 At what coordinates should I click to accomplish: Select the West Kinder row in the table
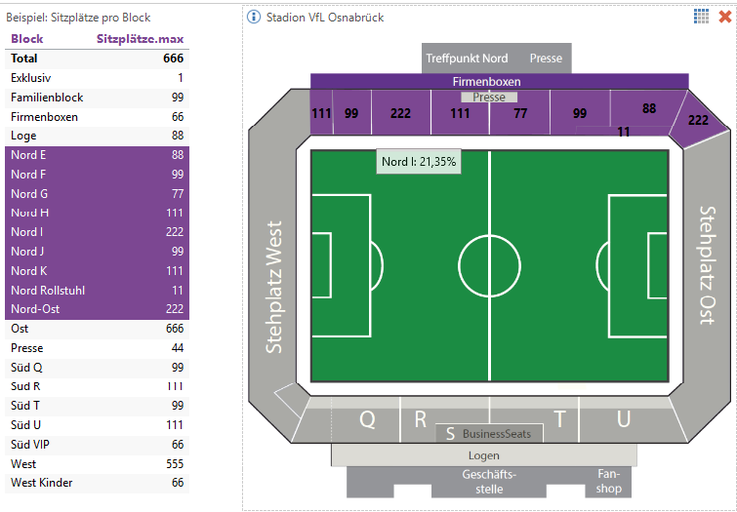[97, 483]
